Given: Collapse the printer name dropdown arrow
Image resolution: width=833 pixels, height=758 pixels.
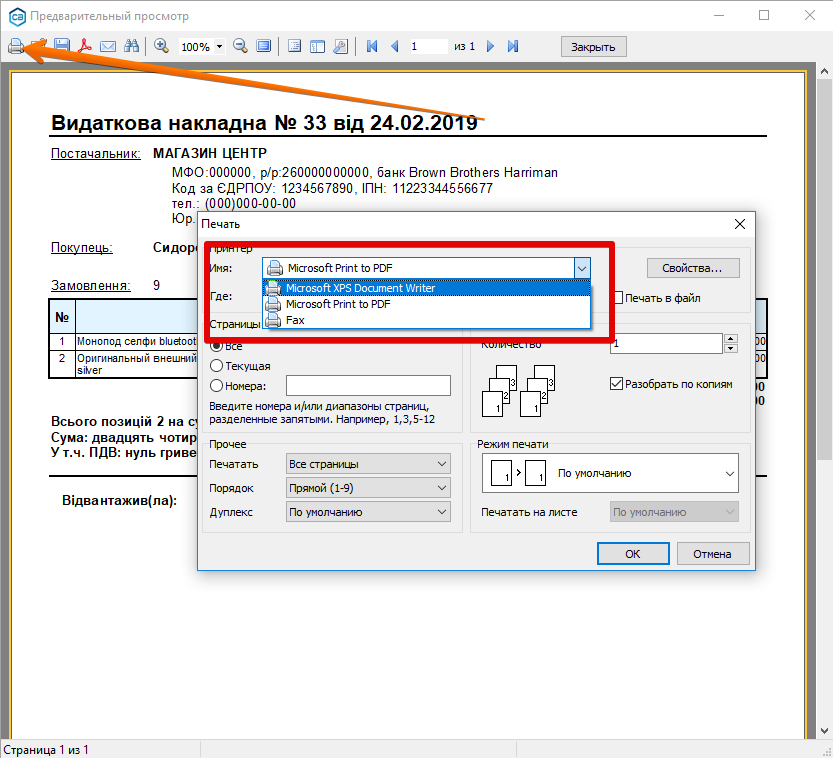Looking at the screenshot, I should pos(582,268).
